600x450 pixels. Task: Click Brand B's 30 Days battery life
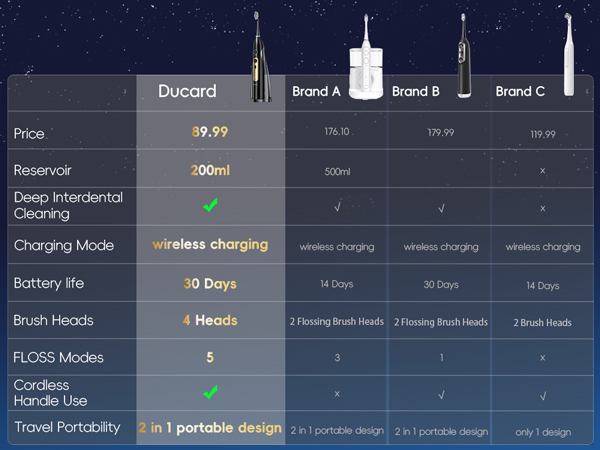[x=441, y=285]
